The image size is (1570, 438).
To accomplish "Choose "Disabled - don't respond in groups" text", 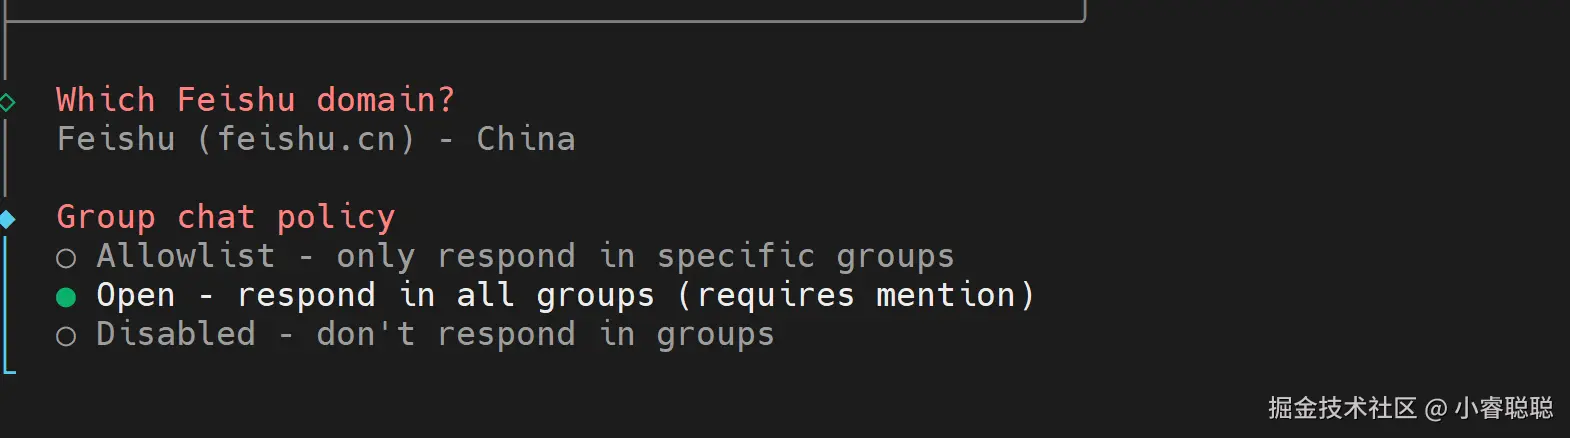I will pos(435,334).
